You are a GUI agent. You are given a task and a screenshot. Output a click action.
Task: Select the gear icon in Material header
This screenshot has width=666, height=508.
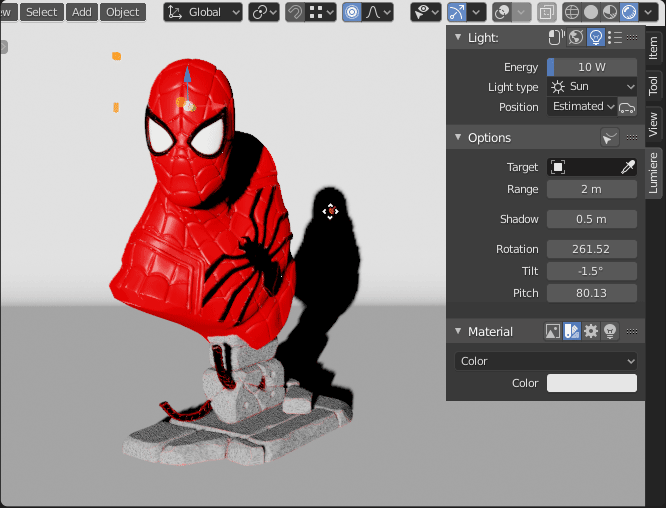[591, 331]
